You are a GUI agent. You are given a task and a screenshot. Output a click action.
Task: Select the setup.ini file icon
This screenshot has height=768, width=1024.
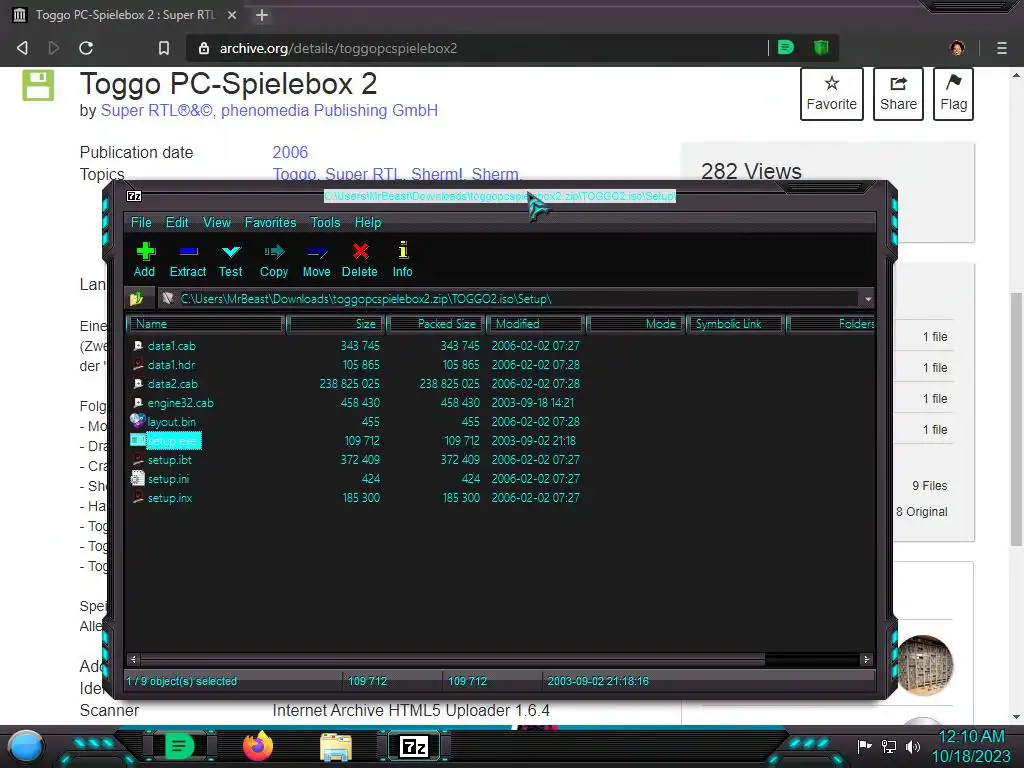138,478
